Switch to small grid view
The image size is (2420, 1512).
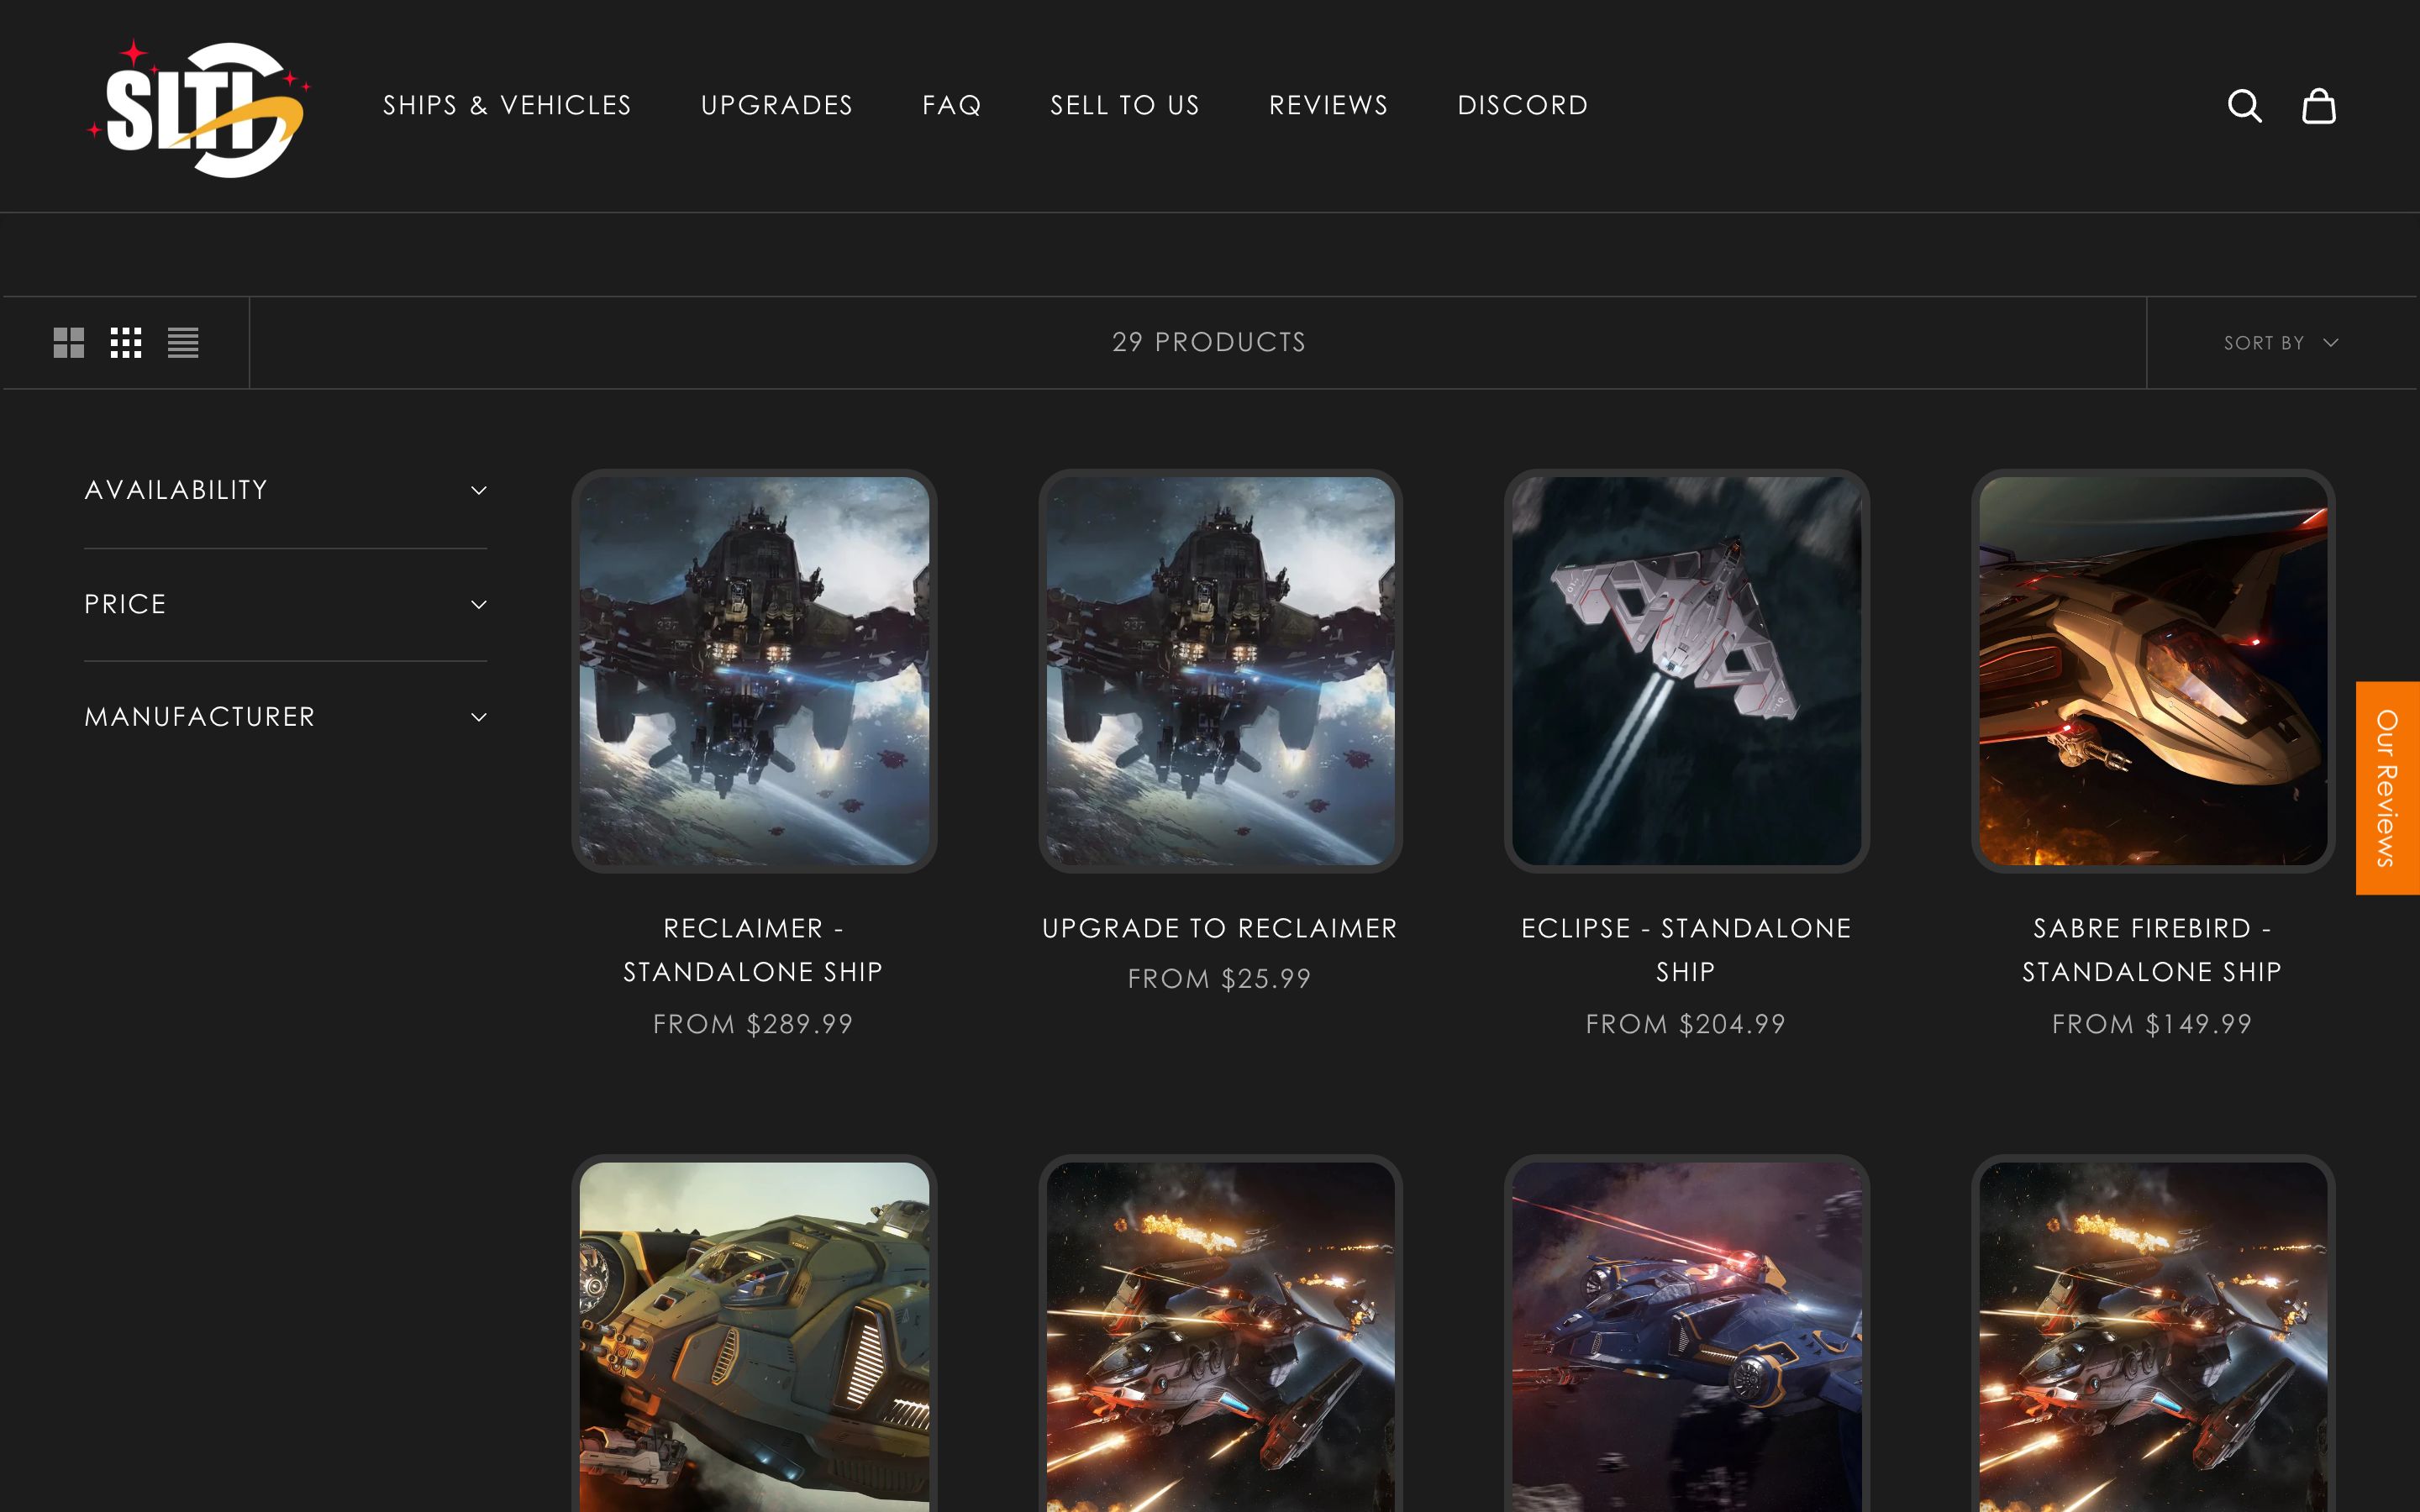click(x=126, y=342)
